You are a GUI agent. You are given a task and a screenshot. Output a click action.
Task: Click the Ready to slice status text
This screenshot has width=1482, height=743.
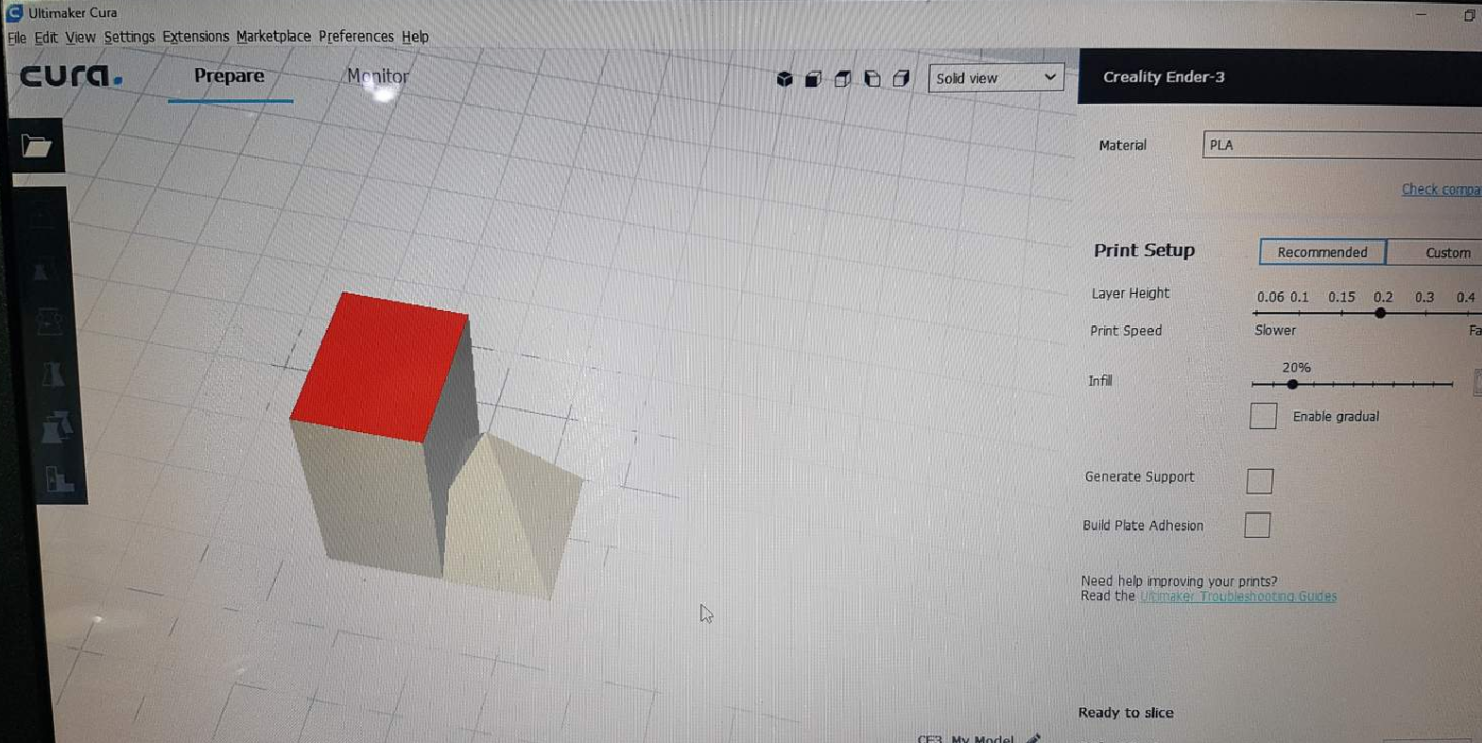pyautogui.click(x=1126, y=713)
